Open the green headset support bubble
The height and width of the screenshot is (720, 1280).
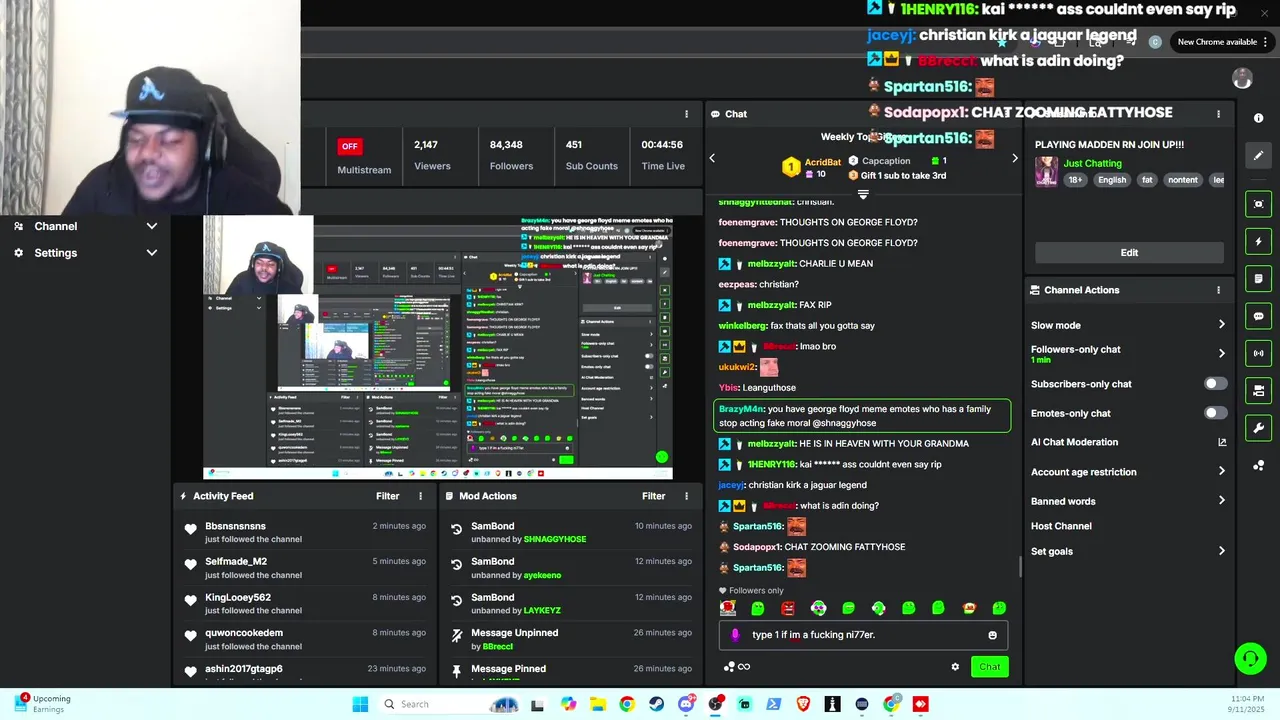coord(1250,658)
